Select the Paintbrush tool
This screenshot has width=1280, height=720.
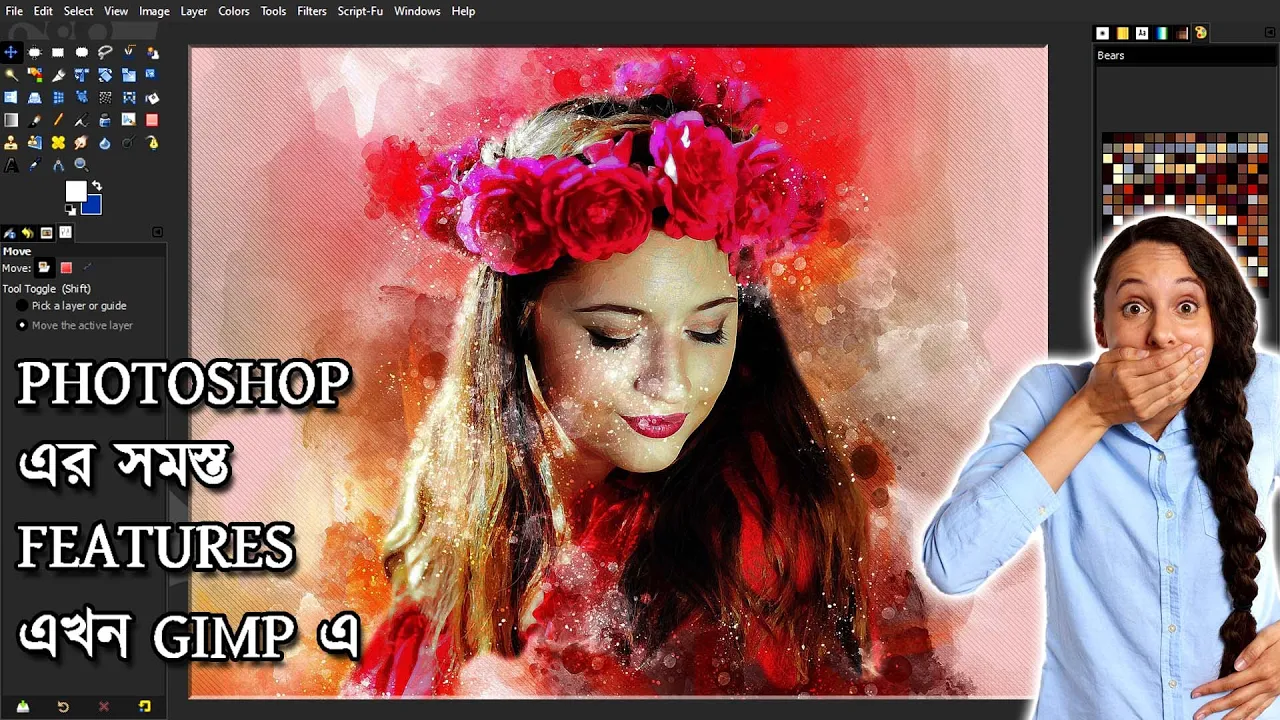[35, 120]
